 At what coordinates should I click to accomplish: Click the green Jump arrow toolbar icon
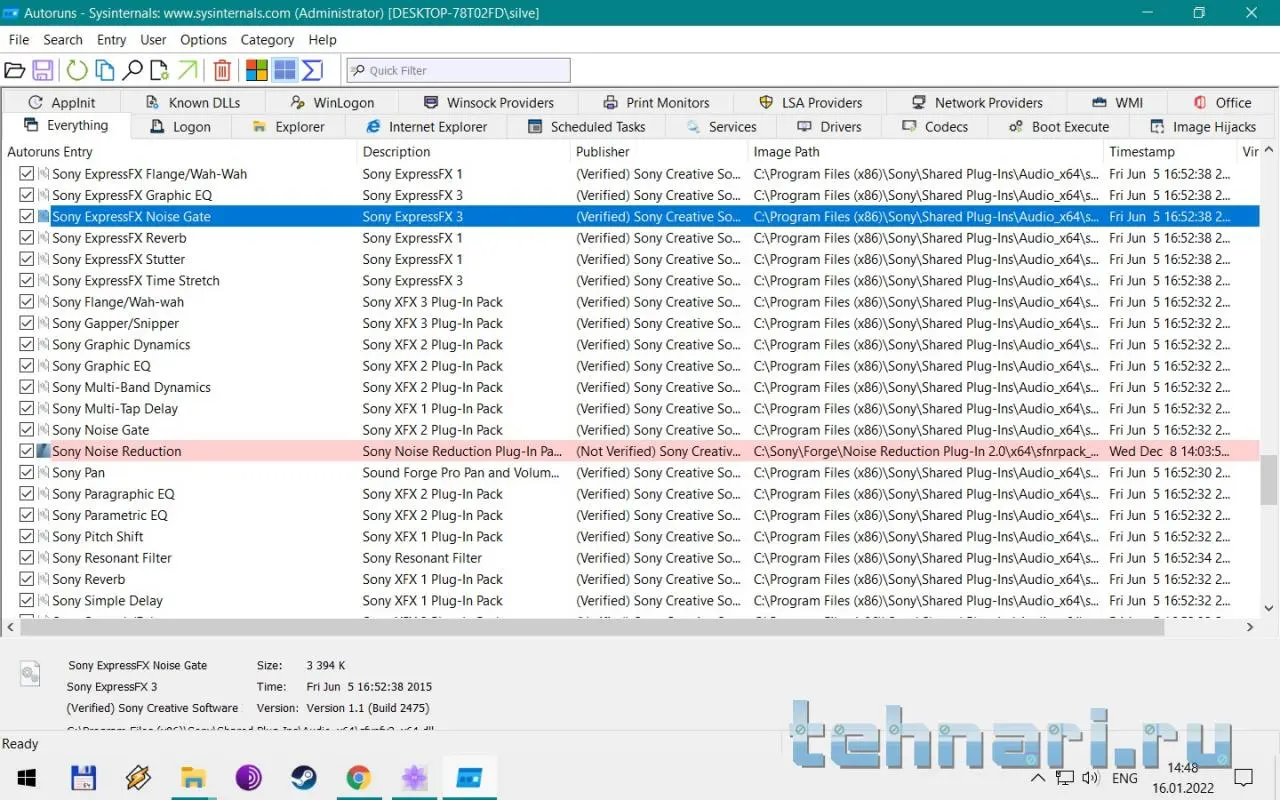point(187,70)
